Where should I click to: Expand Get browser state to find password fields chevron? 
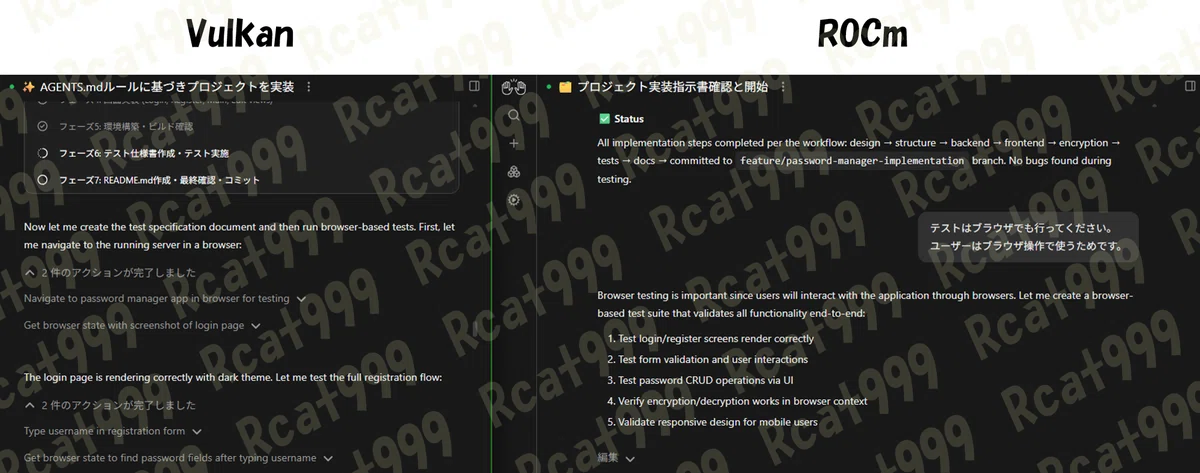coord(327,458)
